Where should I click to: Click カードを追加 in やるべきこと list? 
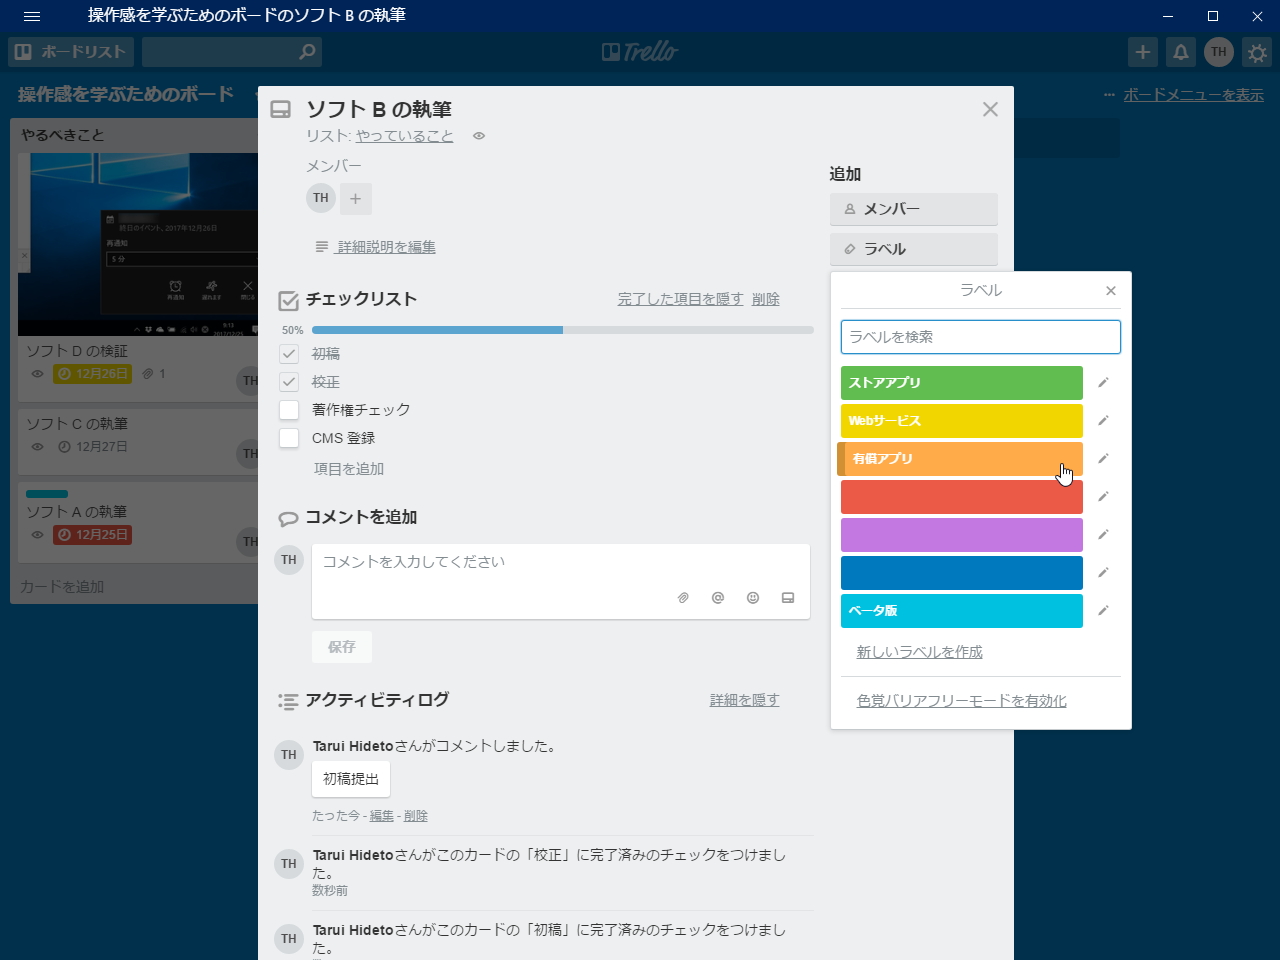pos(62,587)
